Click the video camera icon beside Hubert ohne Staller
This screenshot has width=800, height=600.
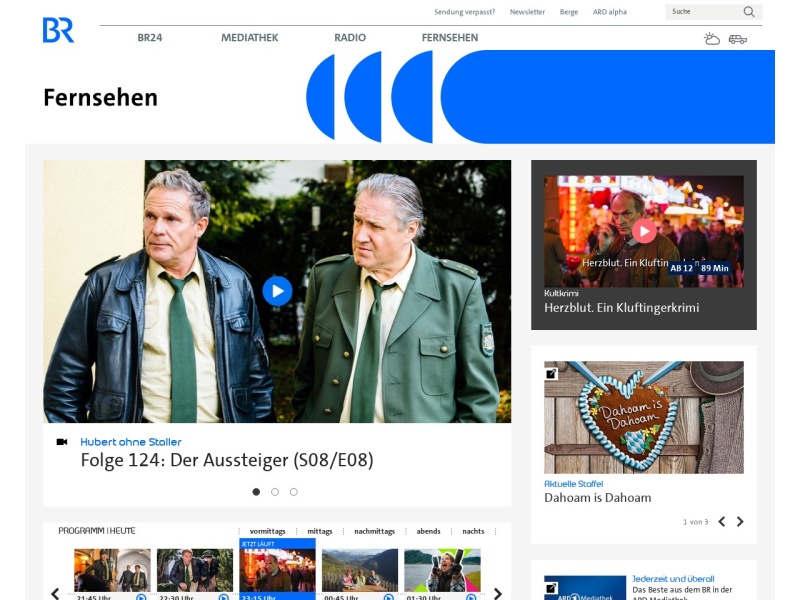click(62, 442)
